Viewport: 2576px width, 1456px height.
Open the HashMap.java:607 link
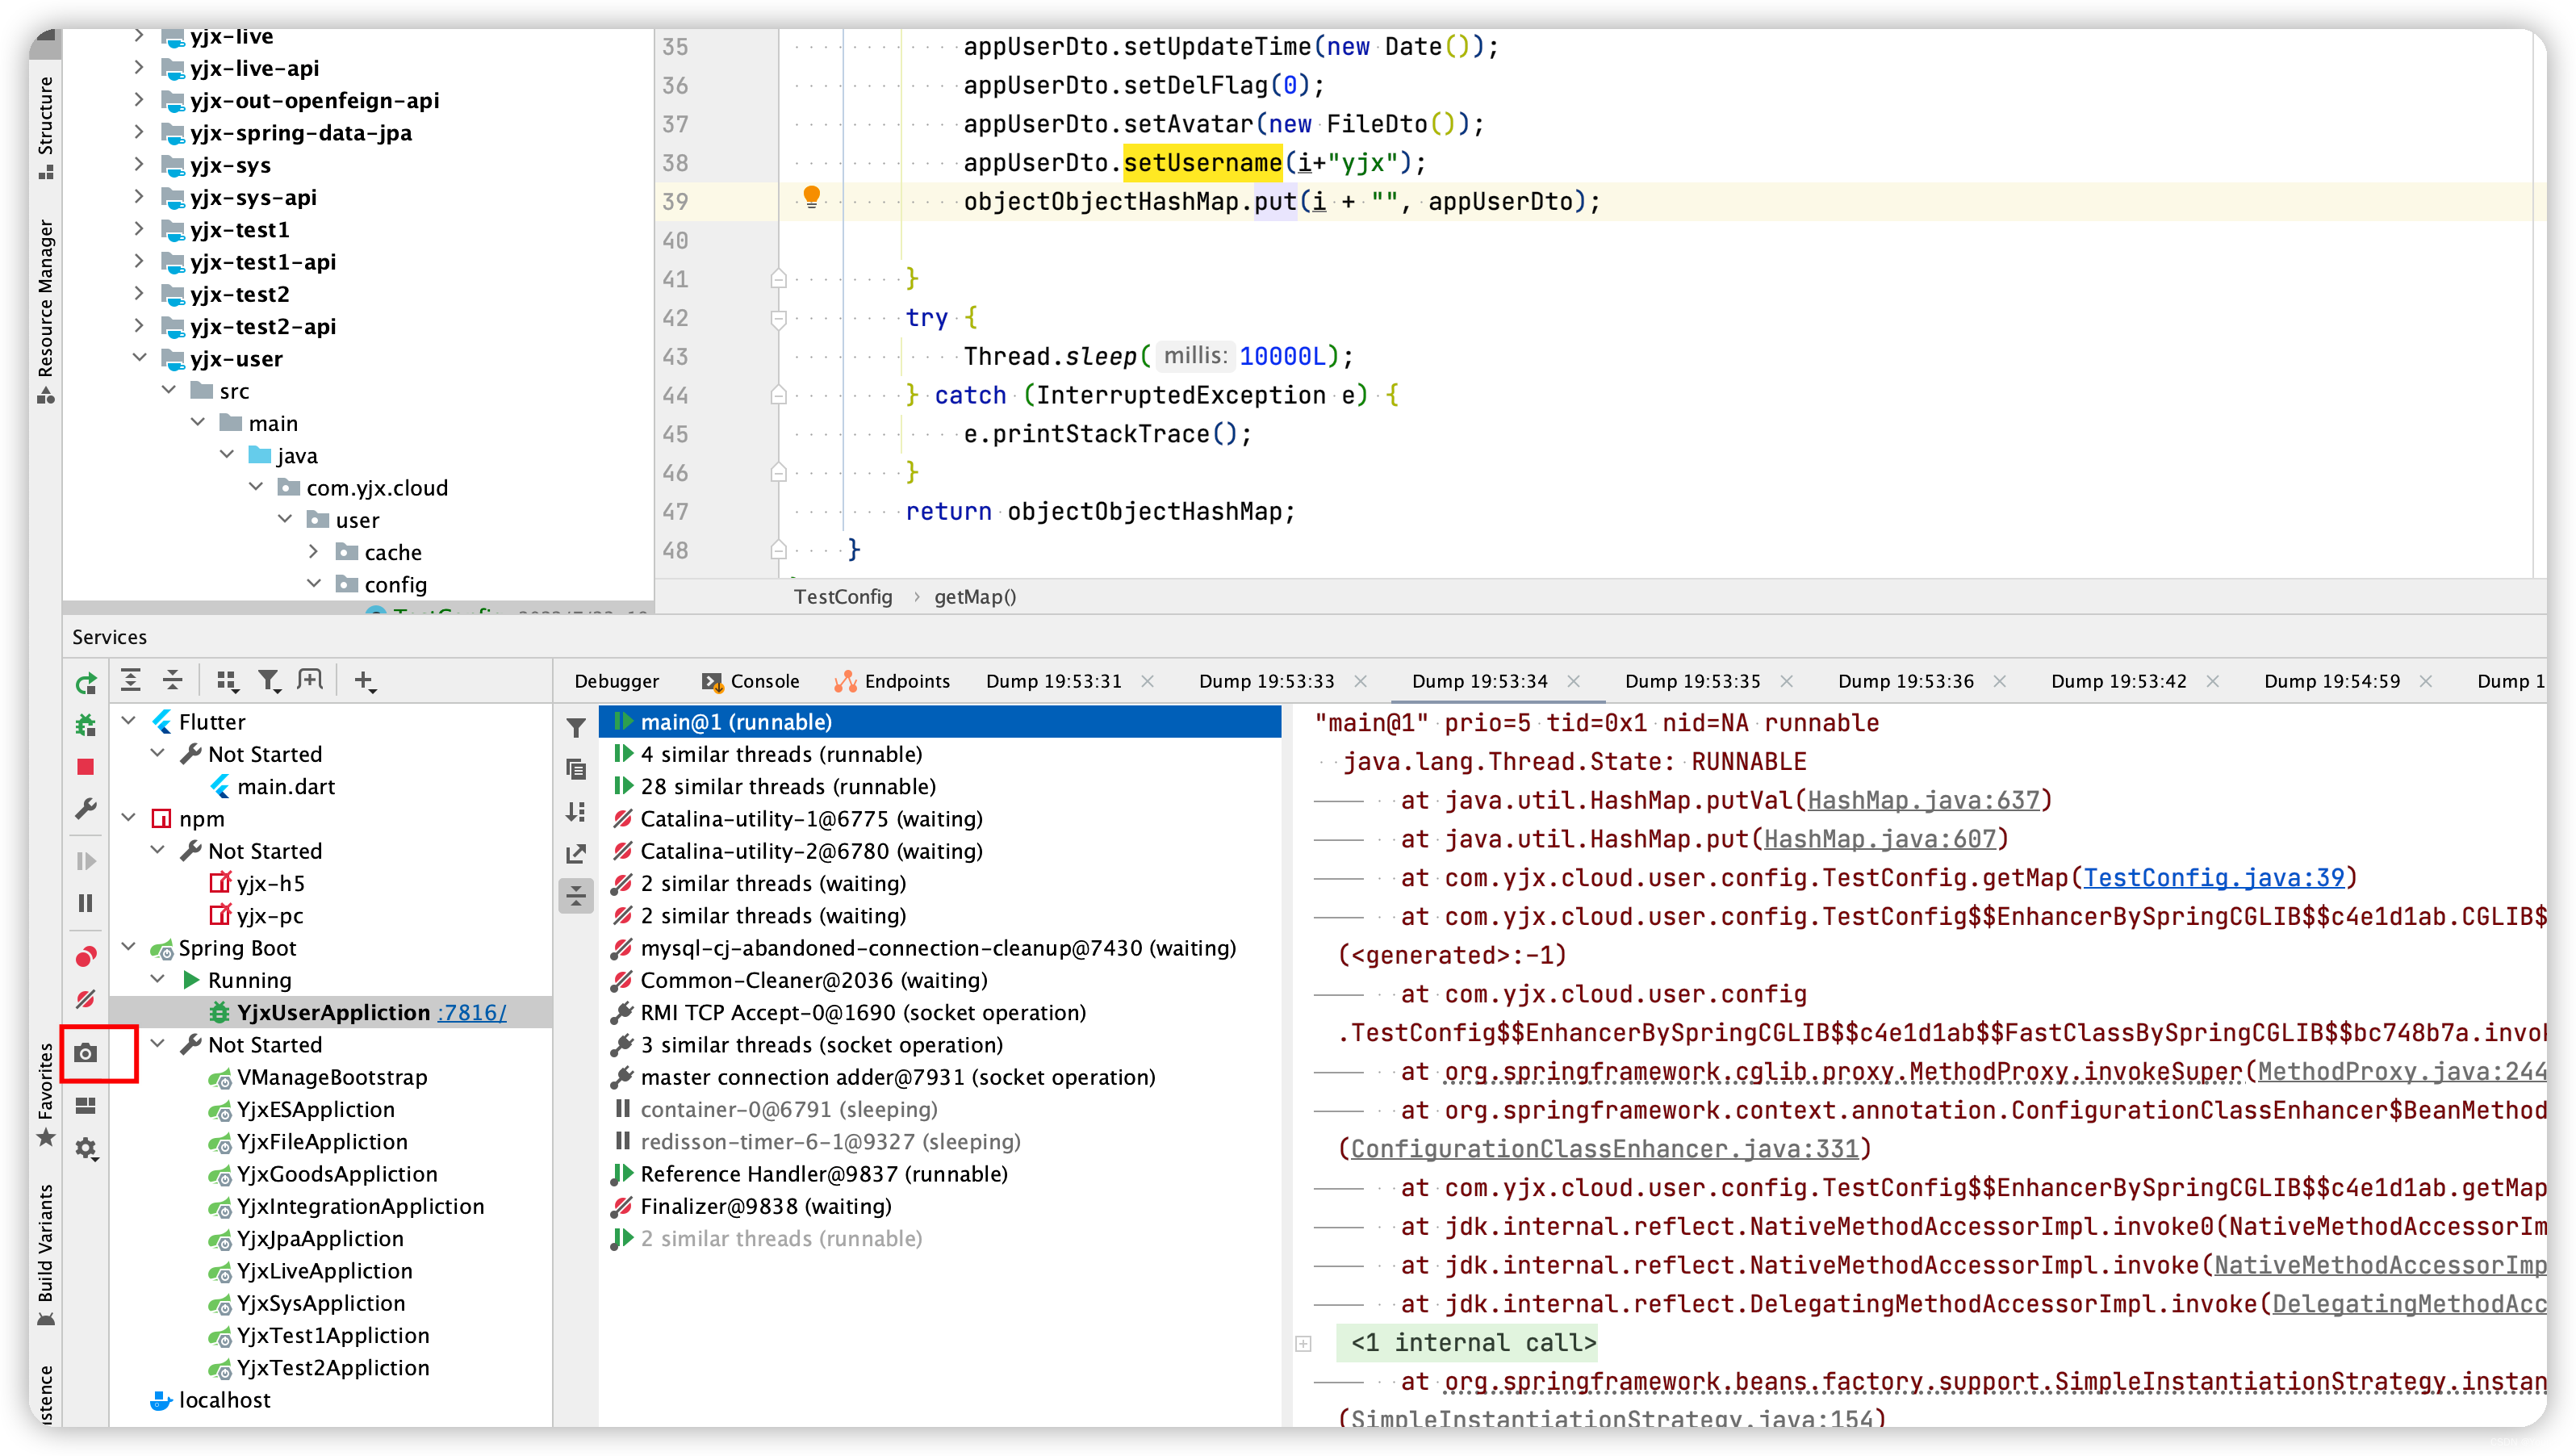tap(1880, 839)
